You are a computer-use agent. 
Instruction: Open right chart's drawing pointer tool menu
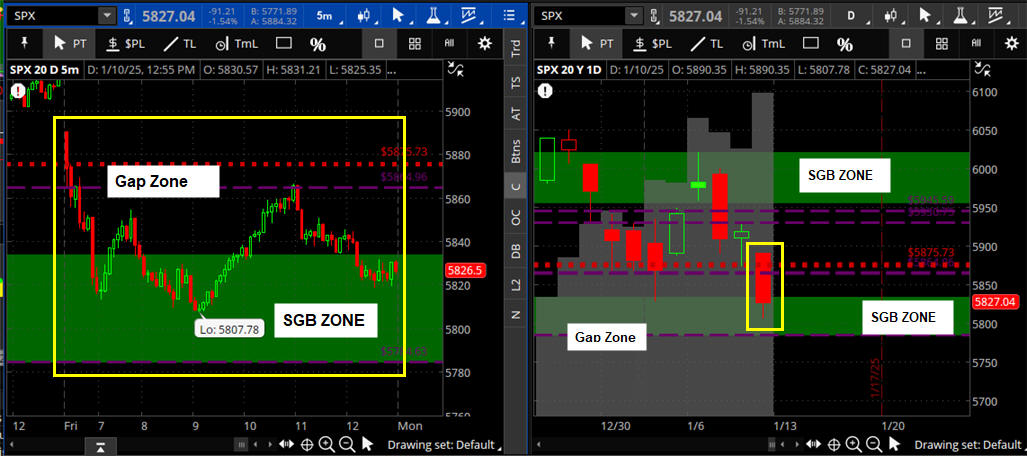coord(925,15)
